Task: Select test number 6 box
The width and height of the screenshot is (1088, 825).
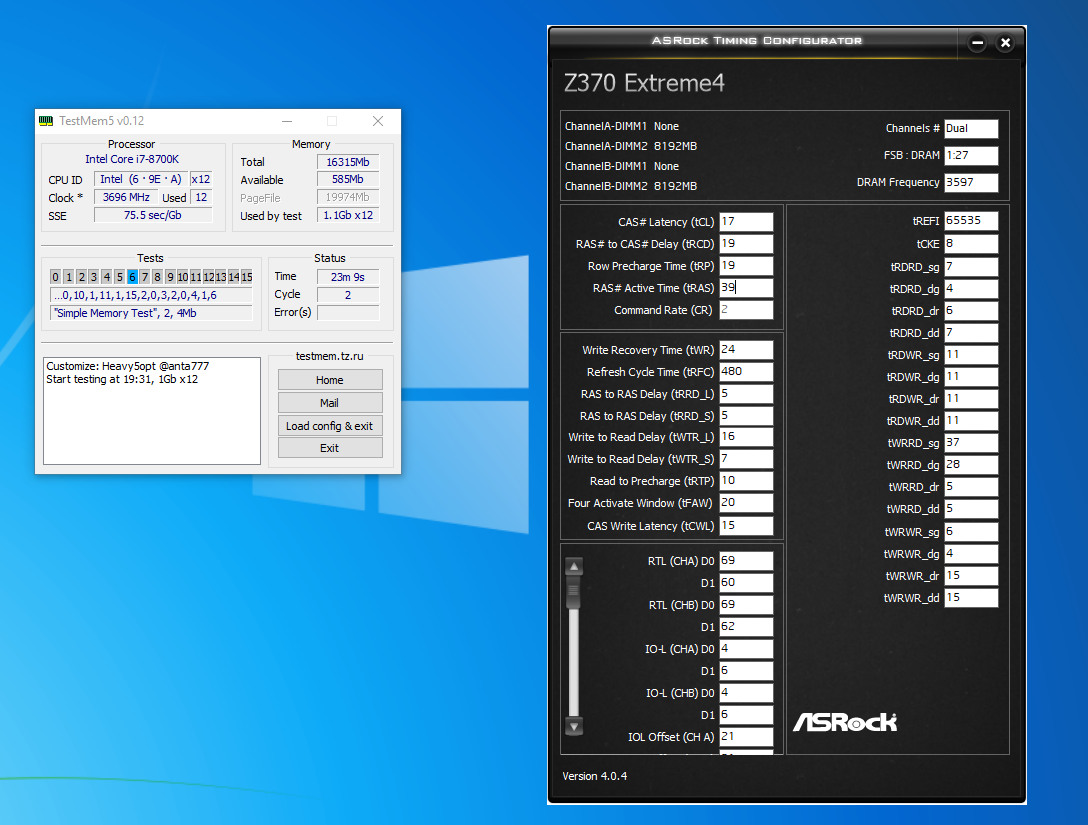Action: [132, 277]
